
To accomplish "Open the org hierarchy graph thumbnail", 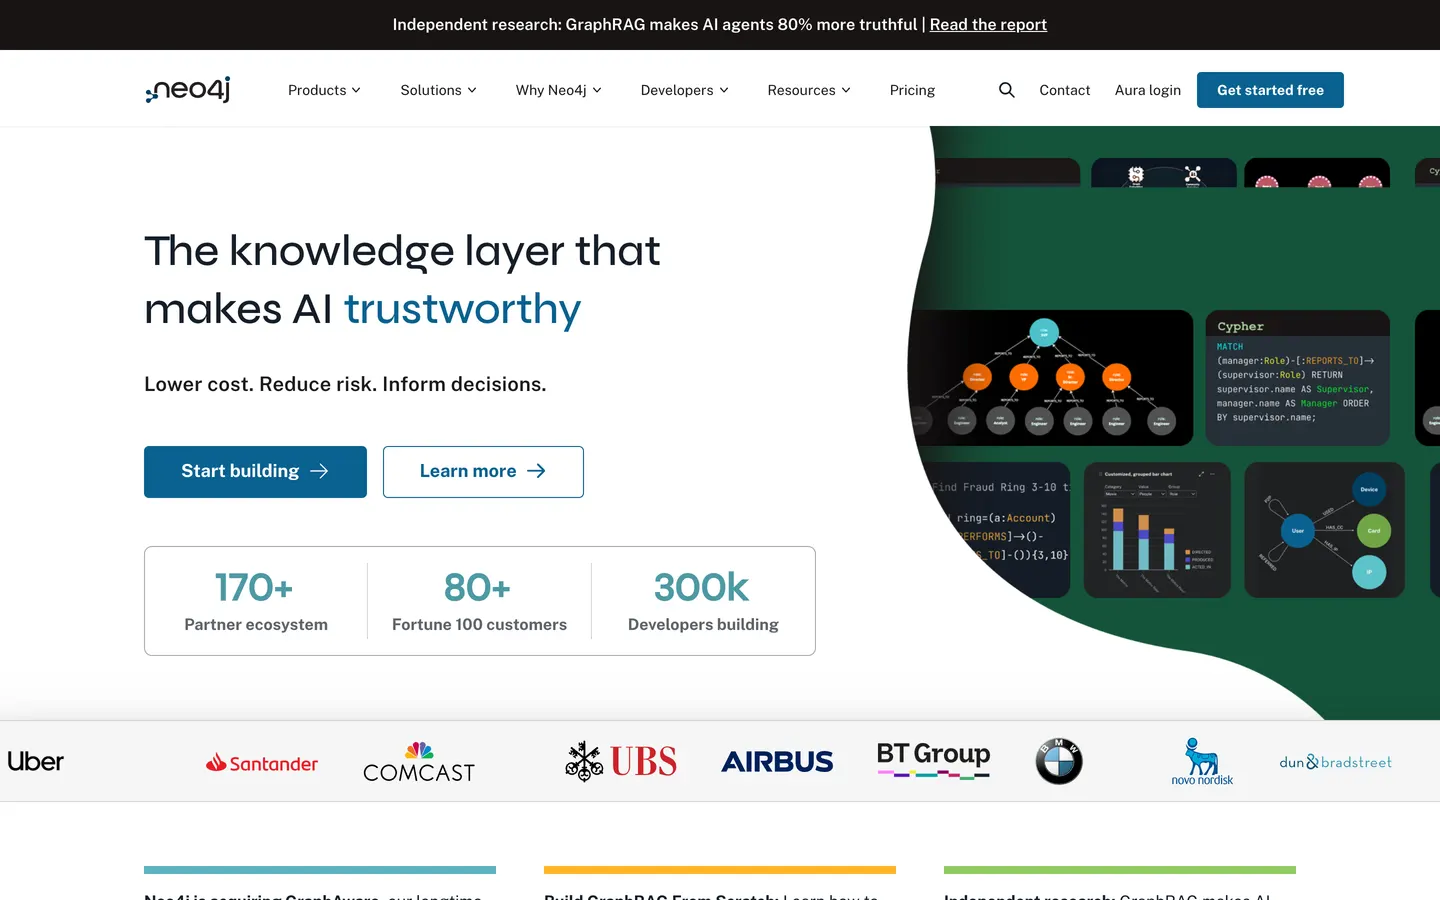I will click(1051, 378).
